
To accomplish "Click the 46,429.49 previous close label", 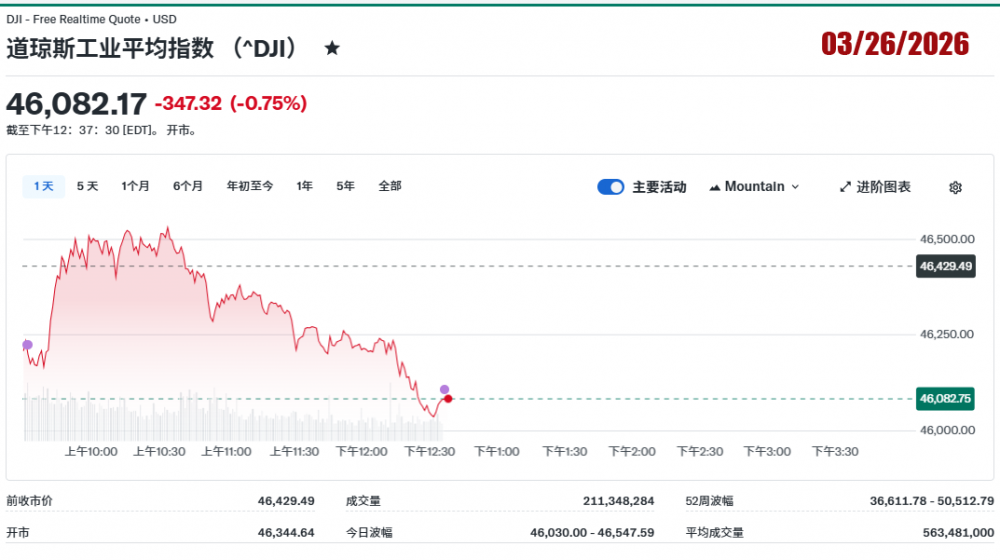I will point(945,266).
